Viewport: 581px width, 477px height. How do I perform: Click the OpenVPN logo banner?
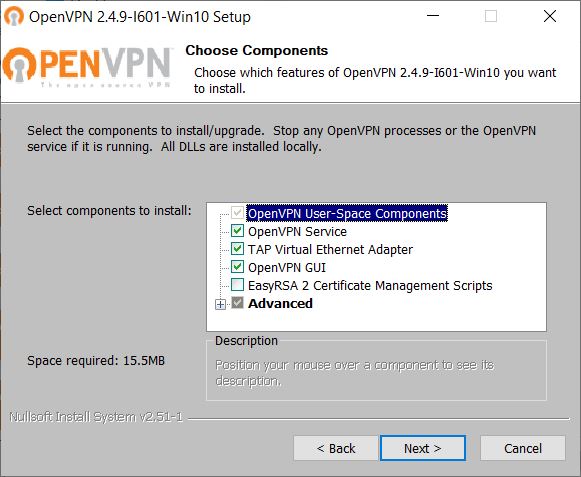87,67
